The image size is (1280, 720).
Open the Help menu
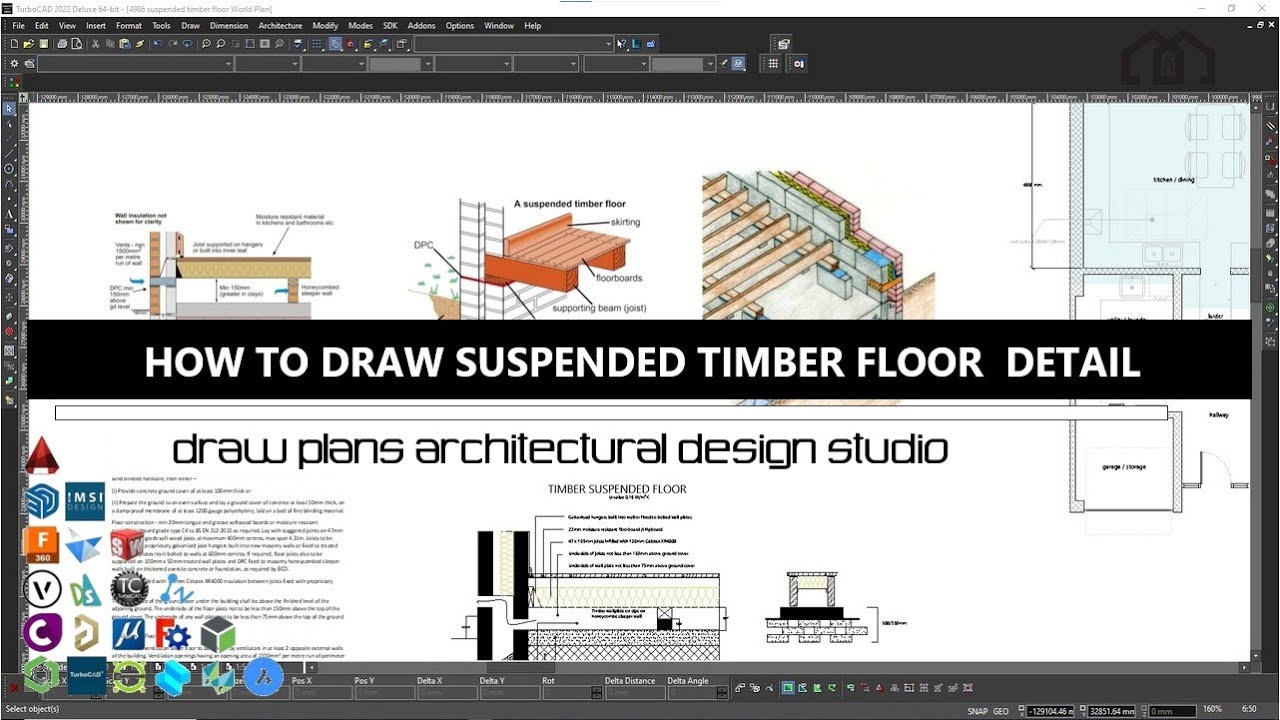[533, 26]
